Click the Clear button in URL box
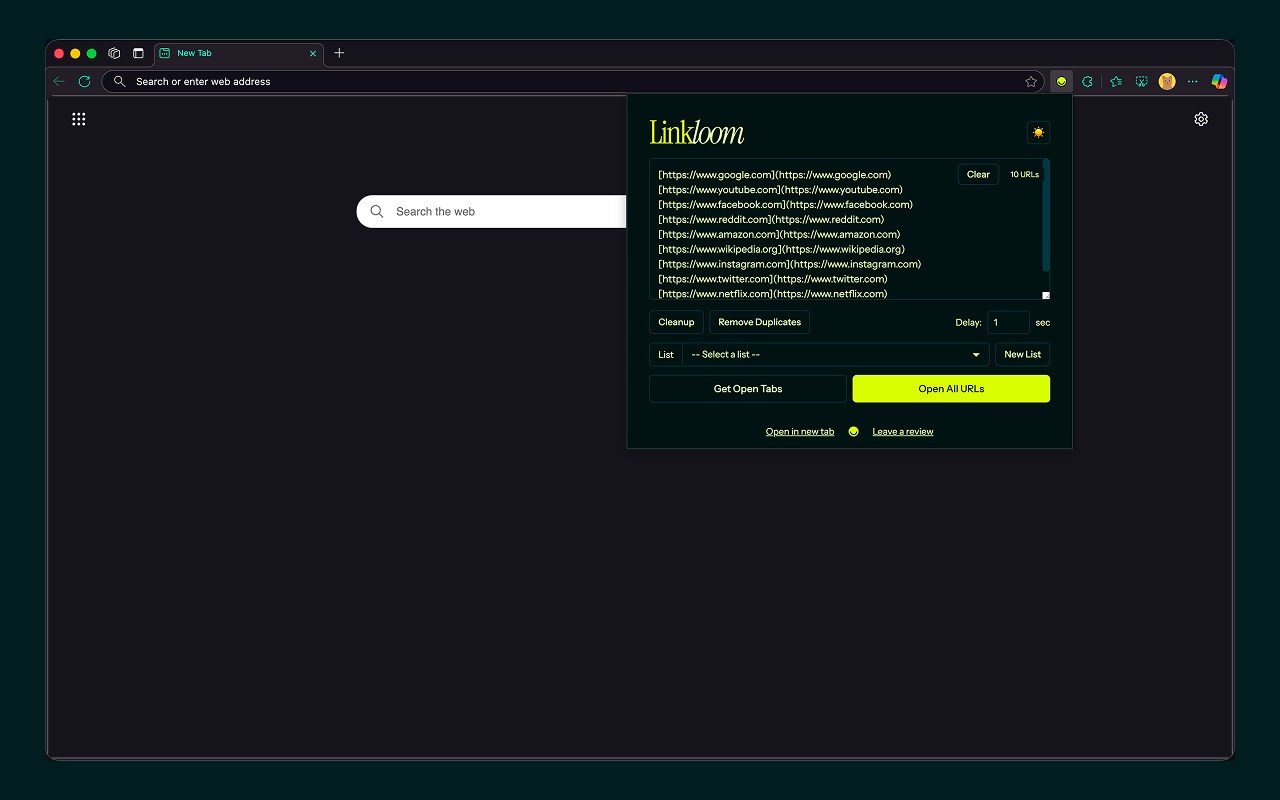Image resolution: width=1280 pixels, height=800 pixels. [x=978, y=175]
